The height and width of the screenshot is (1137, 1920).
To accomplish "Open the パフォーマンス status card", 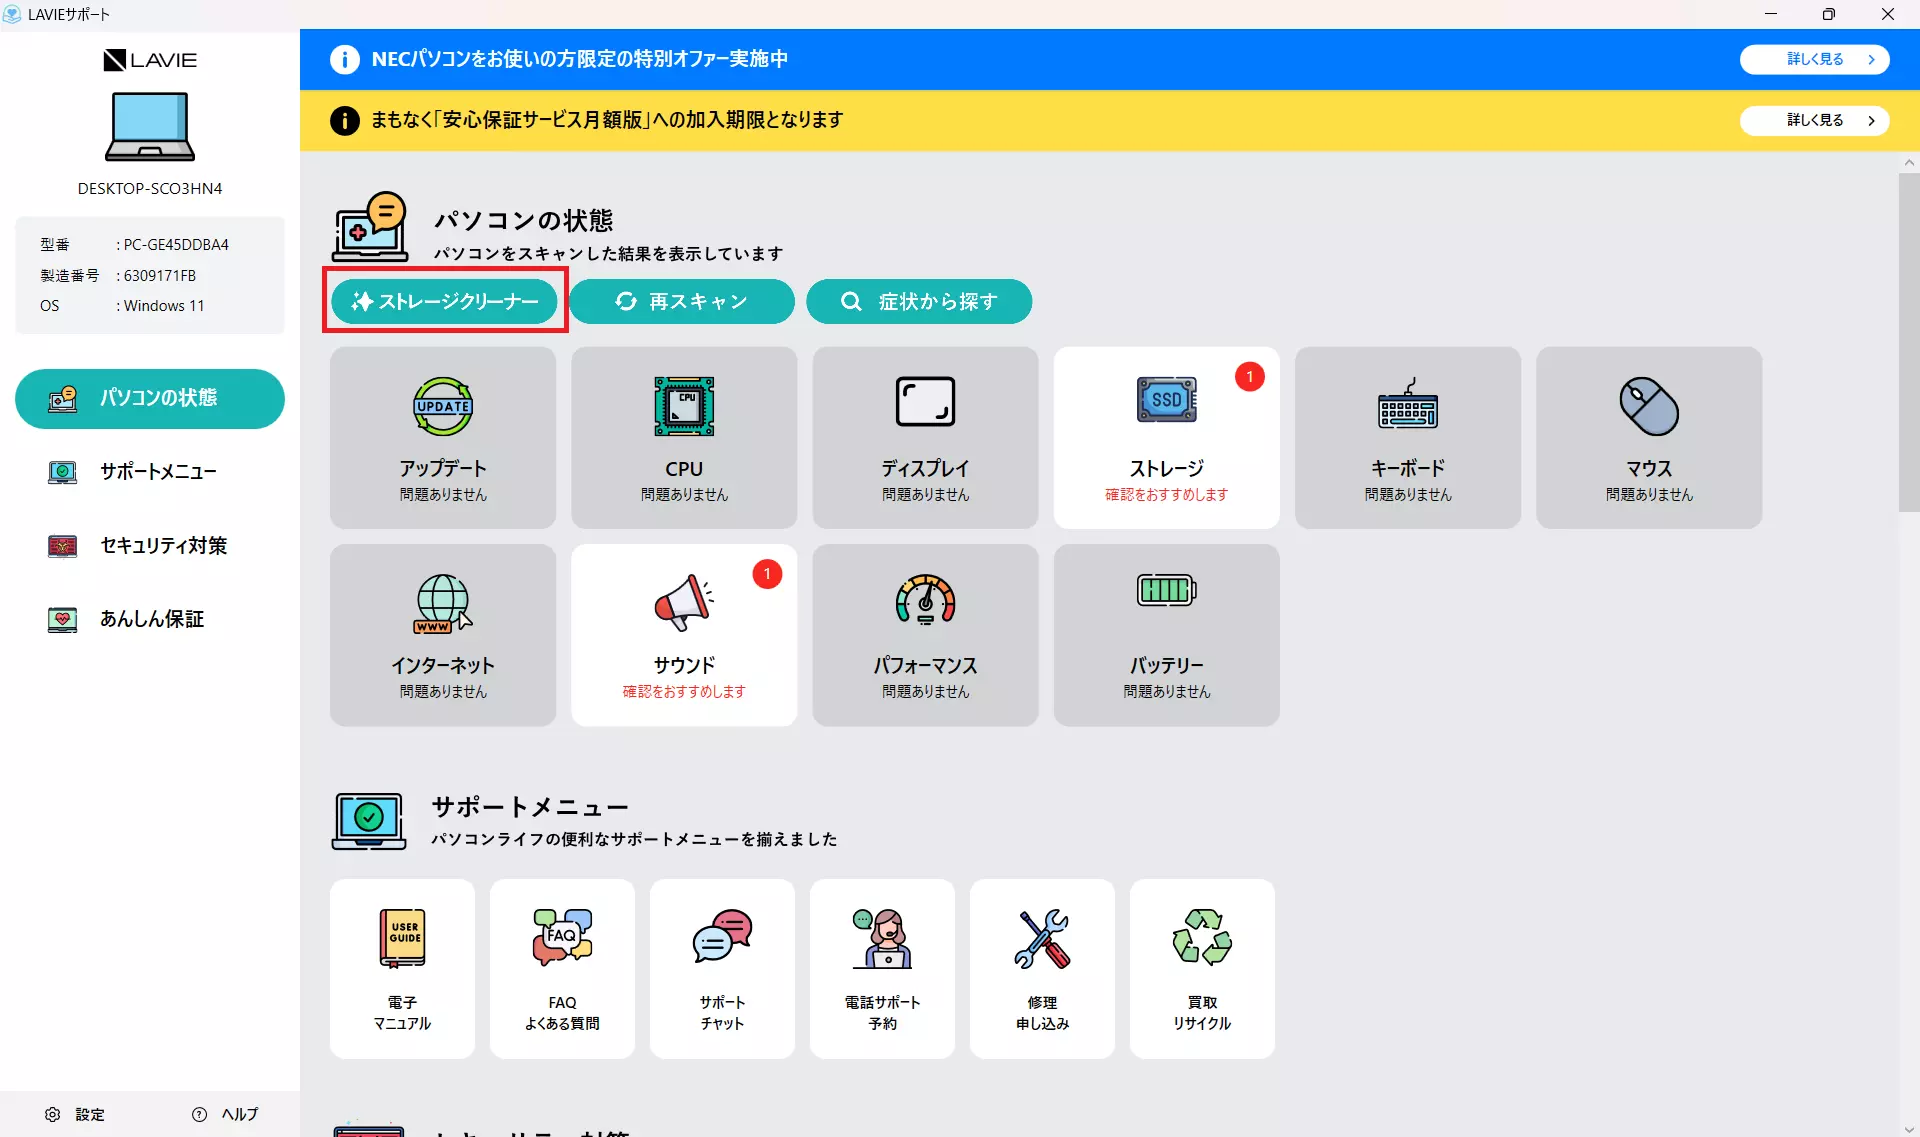I will tap(925, 634).
